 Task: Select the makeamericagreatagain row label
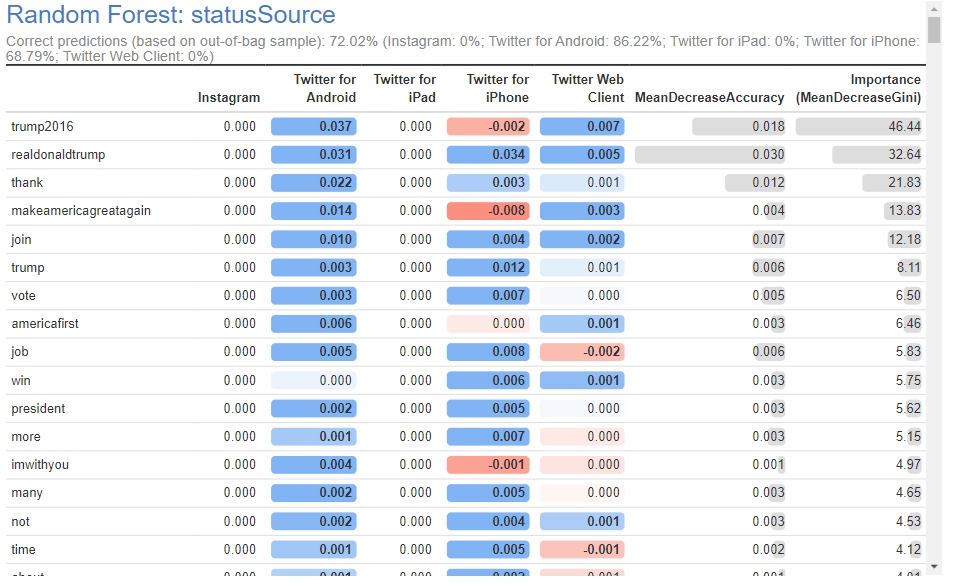click(x=81, y=211)
